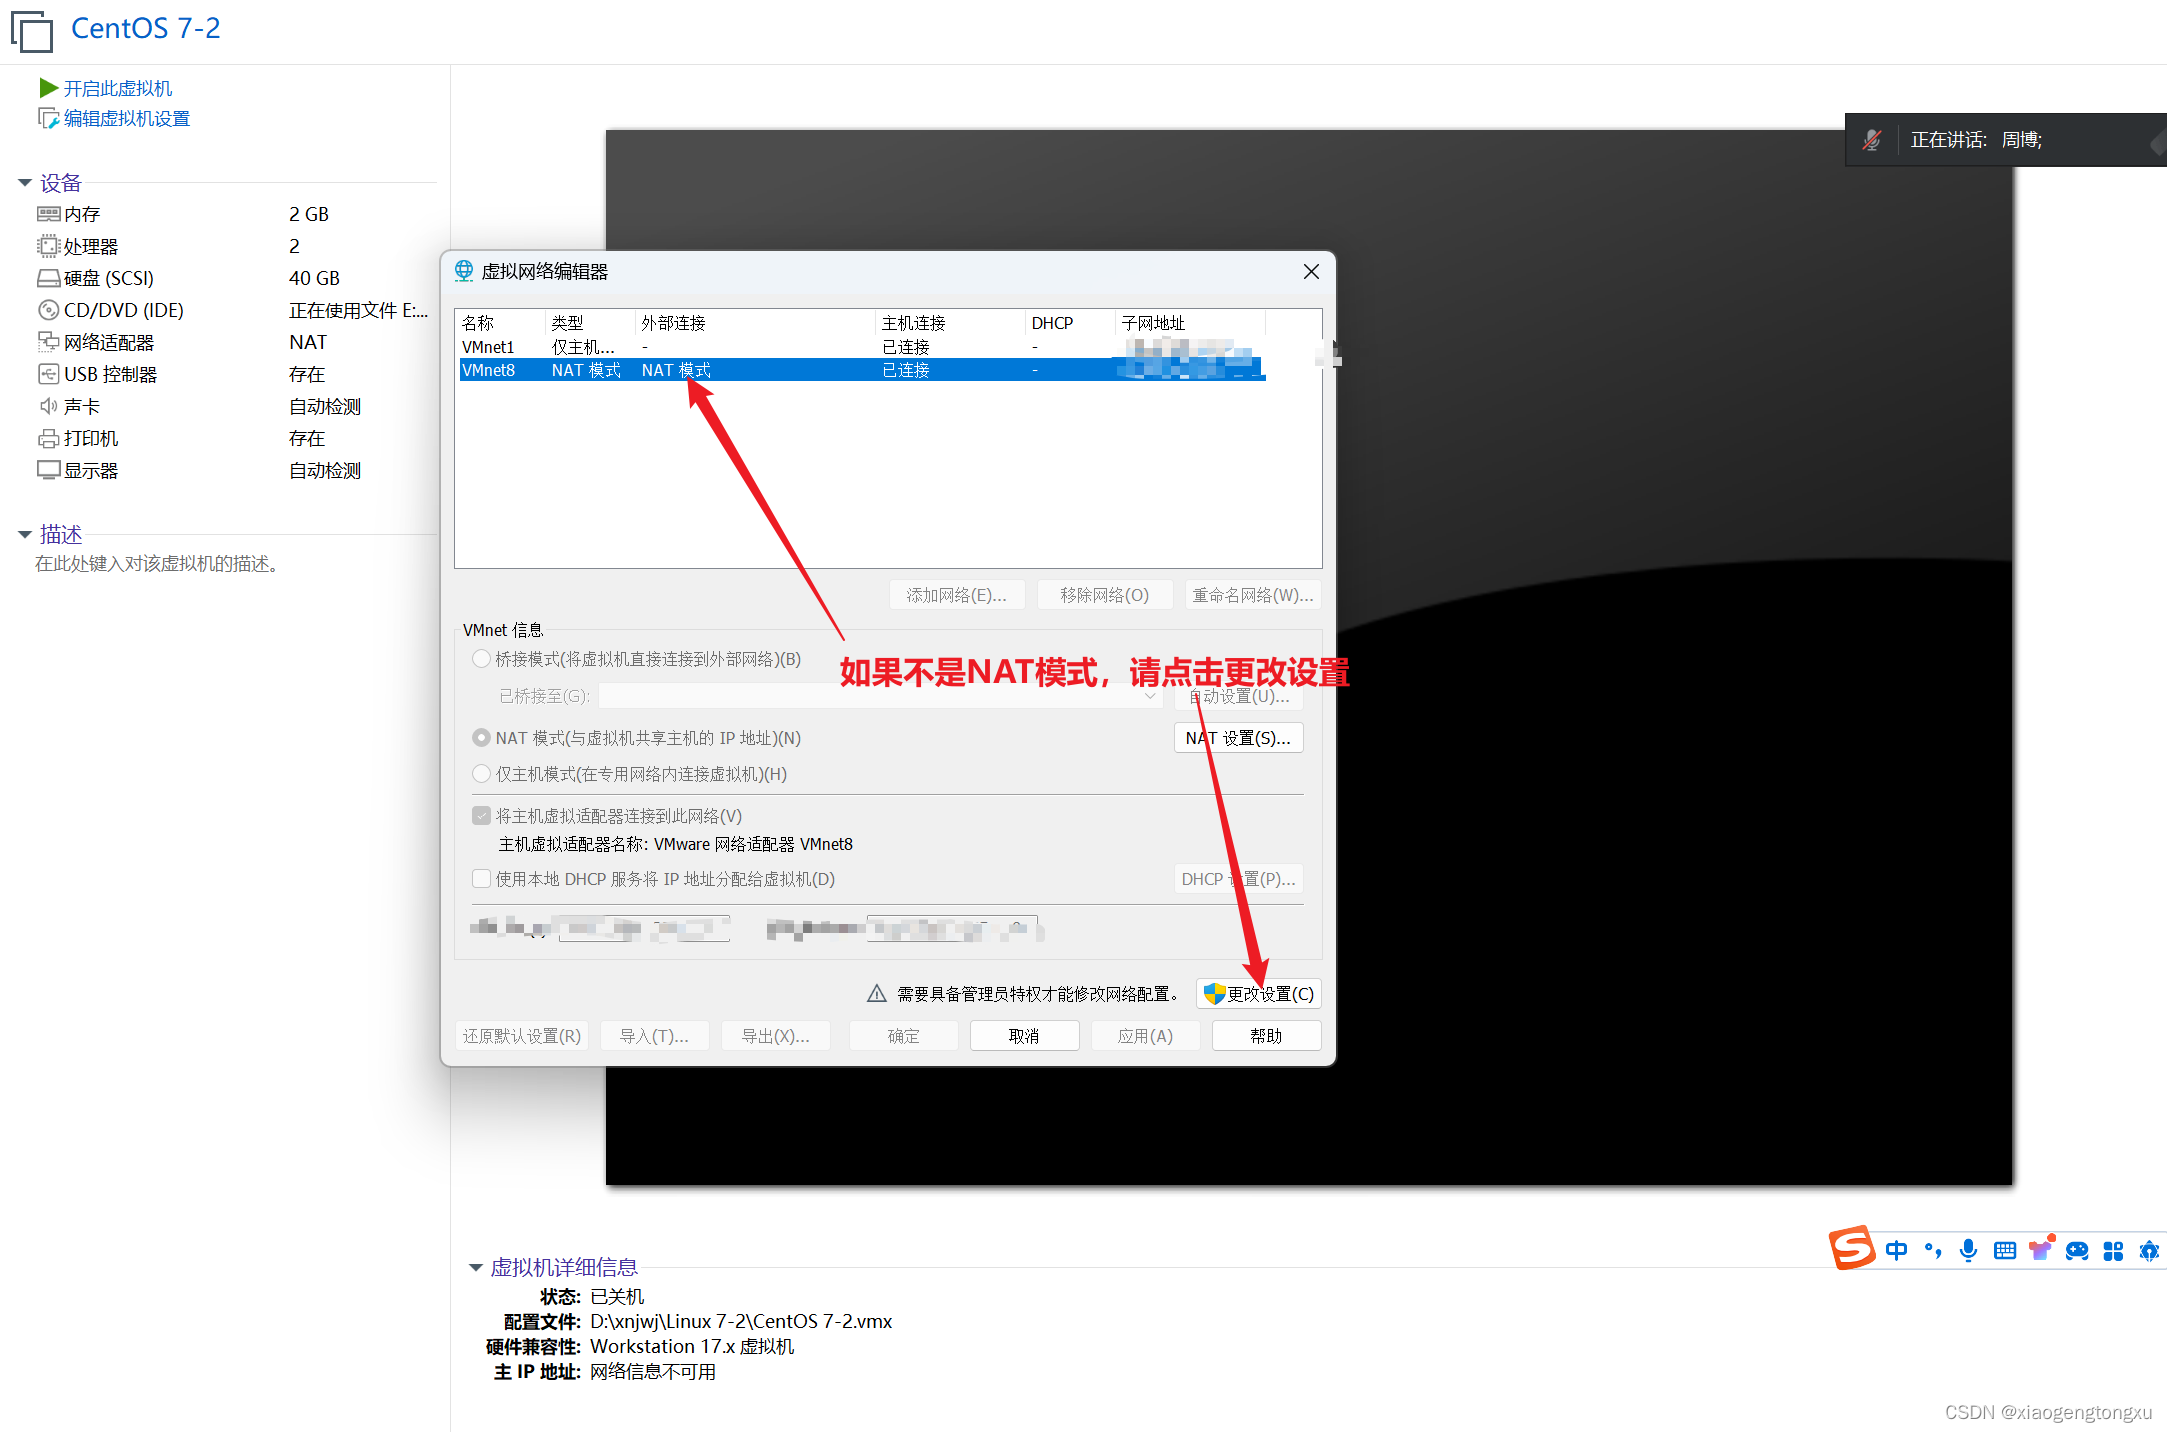The image size is (2167, 1432).
Task: Toggle punctuation mode icon in Sogou bar
Action: (x=1933, y=1250)
